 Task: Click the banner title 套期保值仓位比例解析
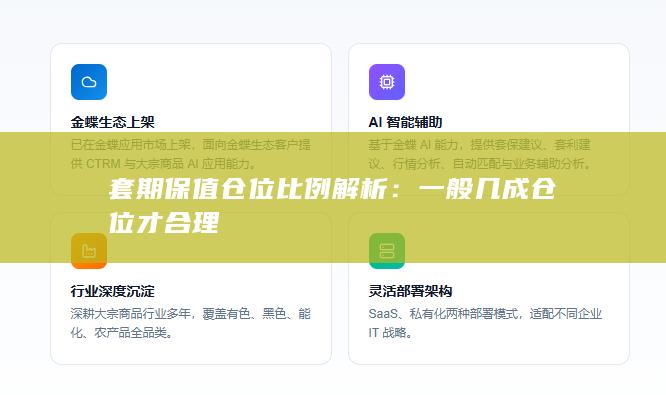coord(332,206)
